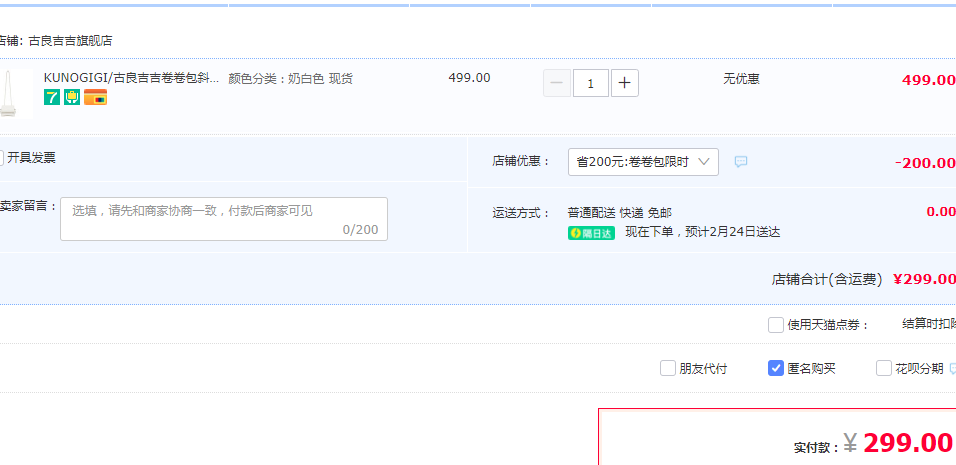Click the 0.00 shipping fee amount
This screenshot has width=956, height=465.
pyautogui.click(x=941, y=211)
